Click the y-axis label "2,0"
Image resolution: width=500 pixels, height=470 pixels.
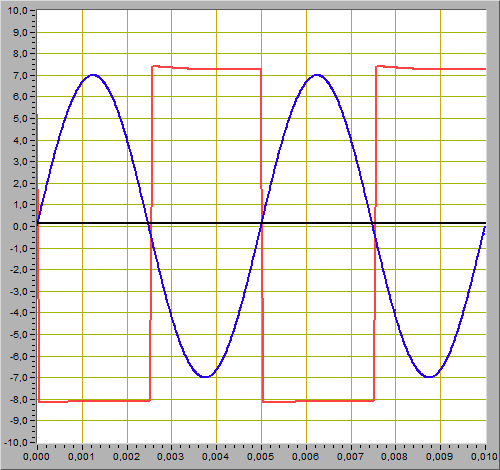20,183
